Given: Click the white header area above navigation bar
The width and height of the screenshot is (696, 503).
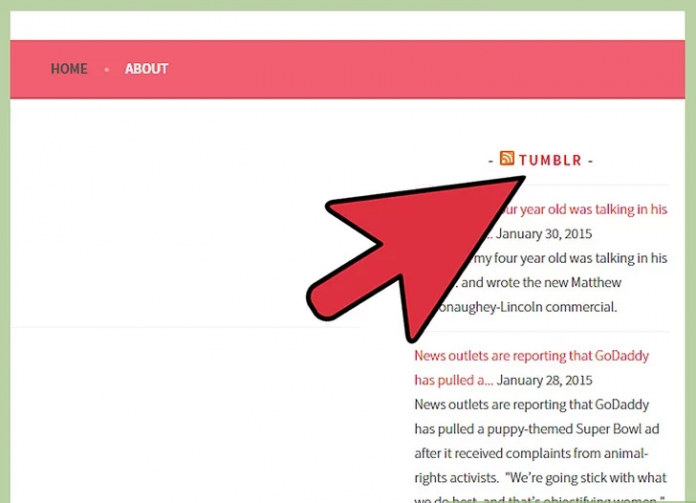Looking at the screenshot, I should [348, 25].
